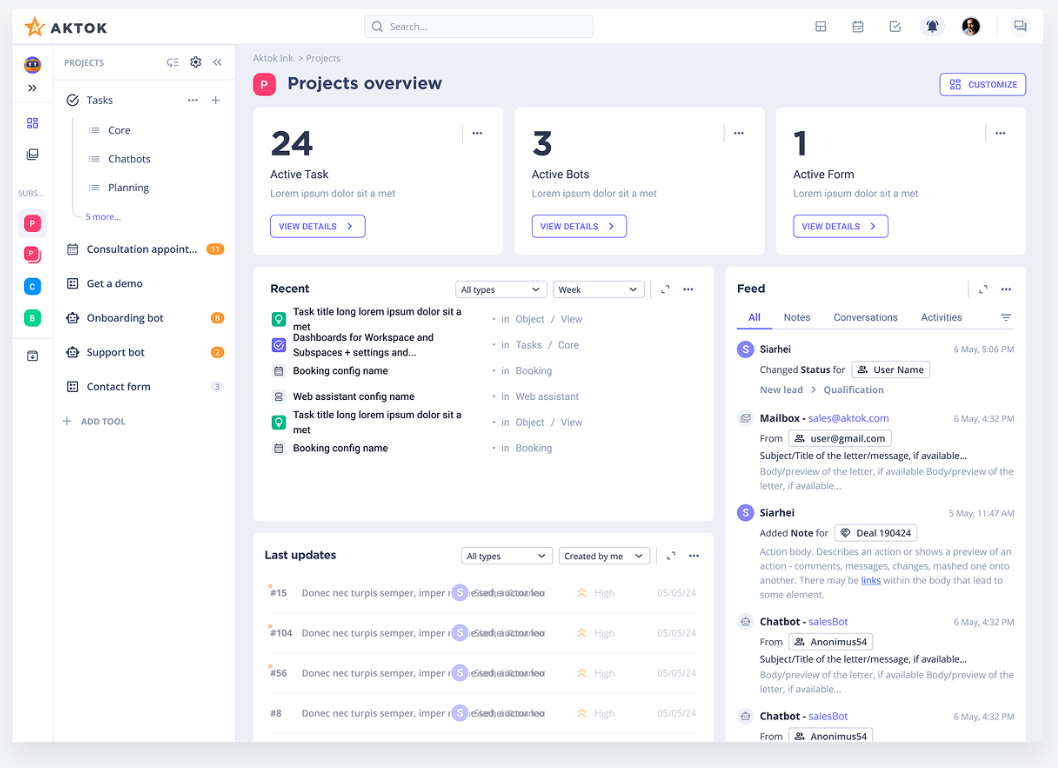Toggle the tasks check icon next to Tasks
The width and height of the screenshot is (1058, 768).
[70, 99]
